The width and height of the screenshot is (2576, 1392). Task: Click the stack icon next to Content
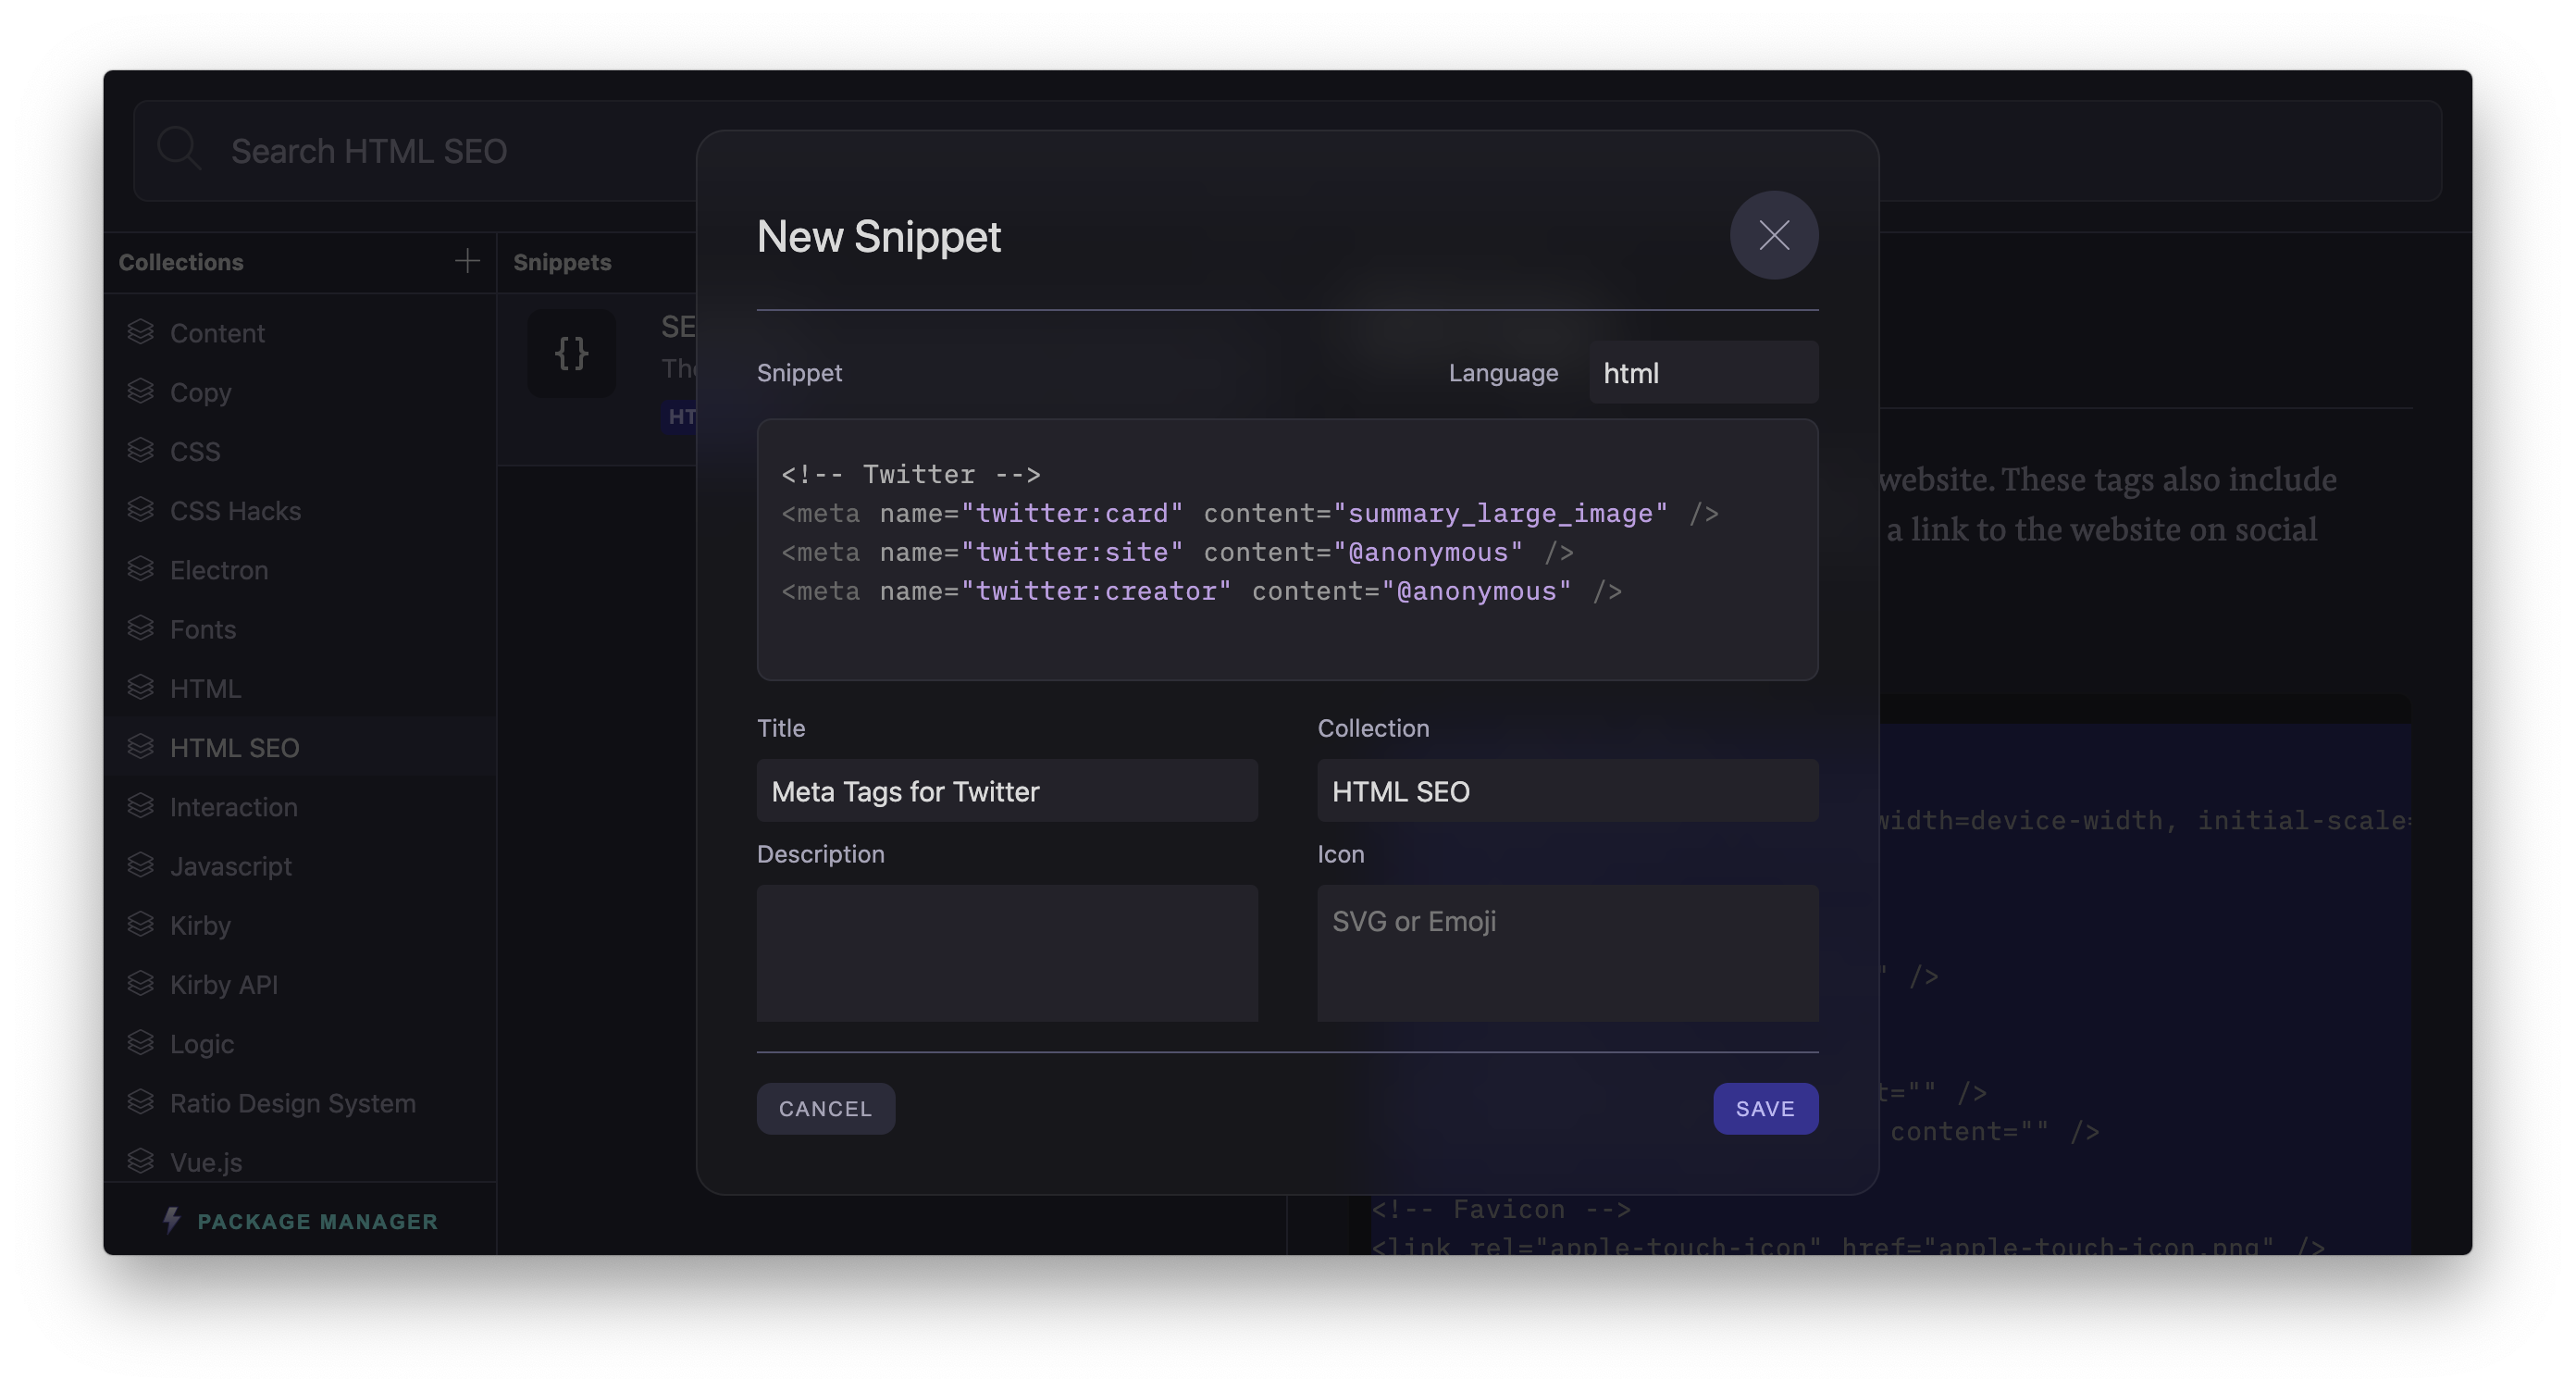point(141,332)
